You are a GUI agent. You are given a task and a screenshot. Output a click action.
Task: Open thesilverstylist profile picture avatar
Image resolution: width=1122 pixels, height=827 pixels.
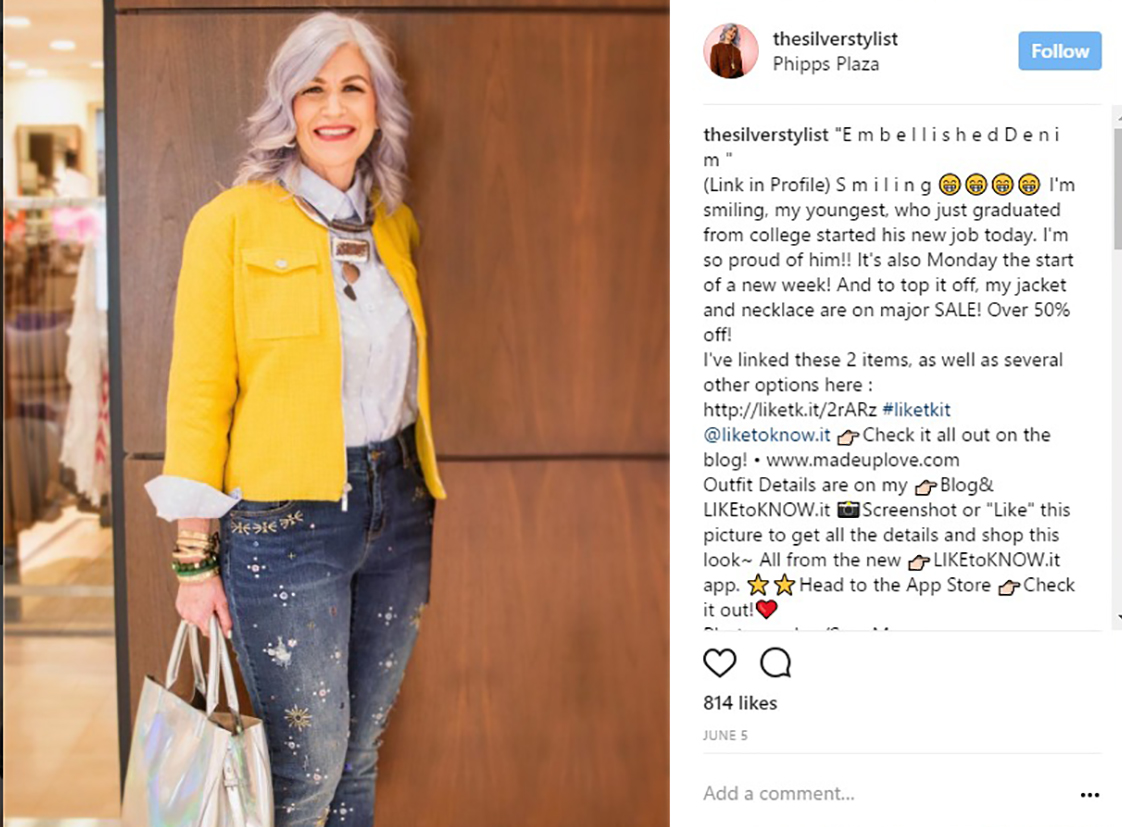tap(731, 51)
